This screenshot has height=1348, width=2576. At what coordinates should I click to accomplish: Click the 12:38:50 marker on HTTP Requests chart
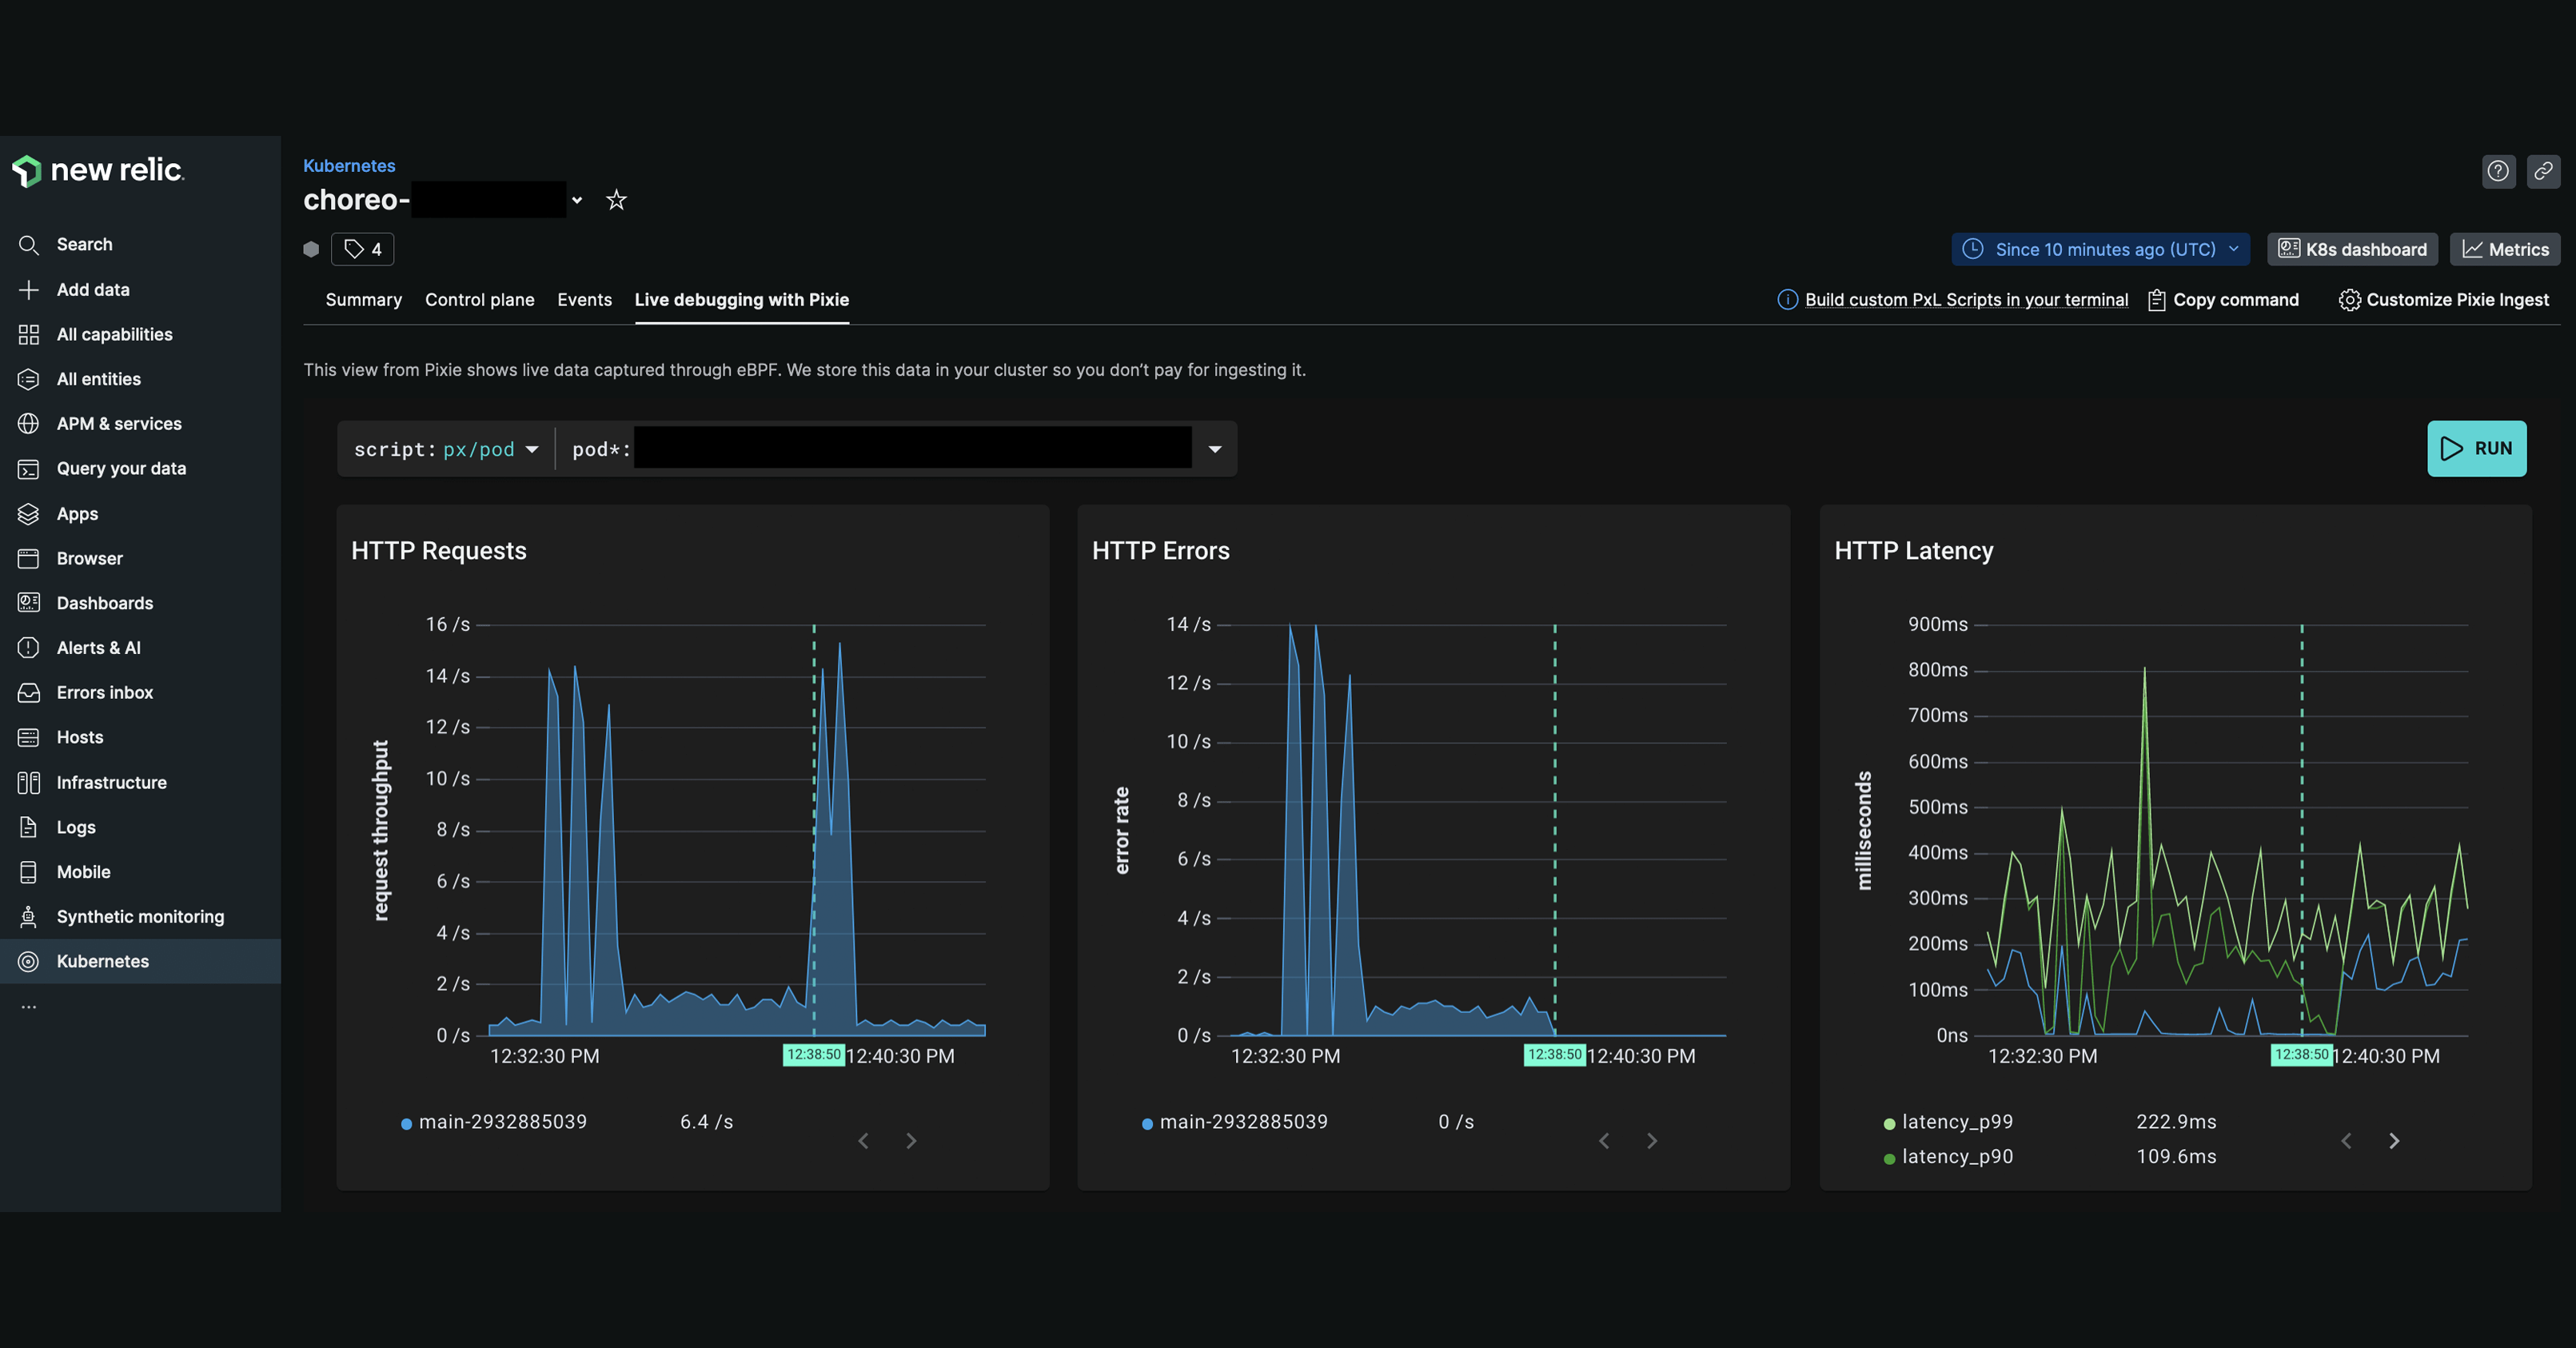(813, 1055)
